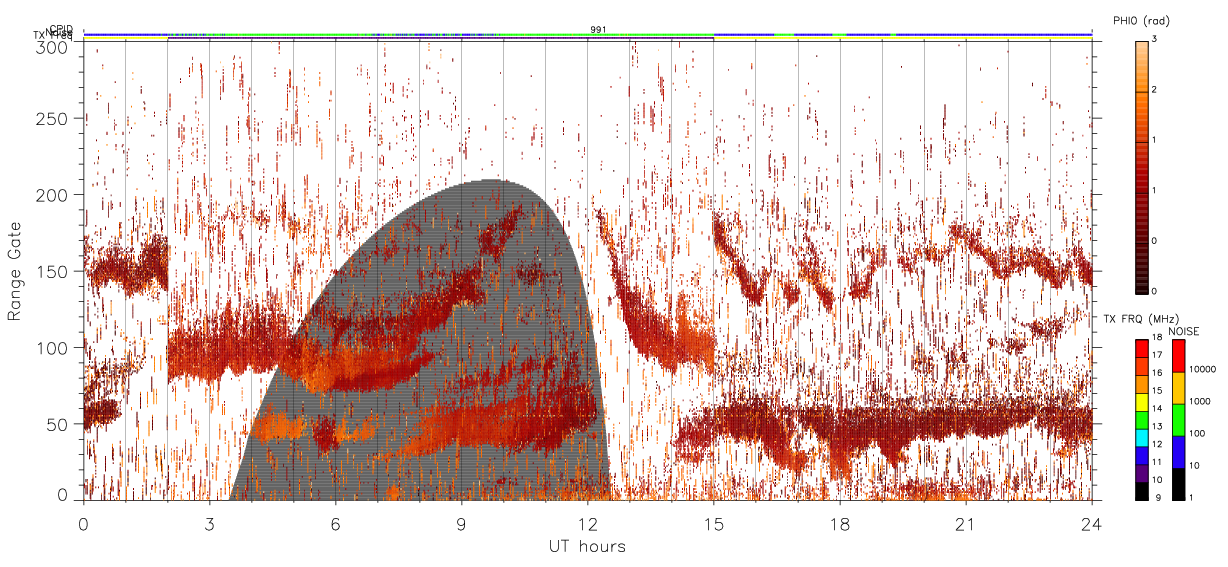Click the '3' tick on UT hours axis
Screen dimensions: 1228x567
(x=209, y=524)
